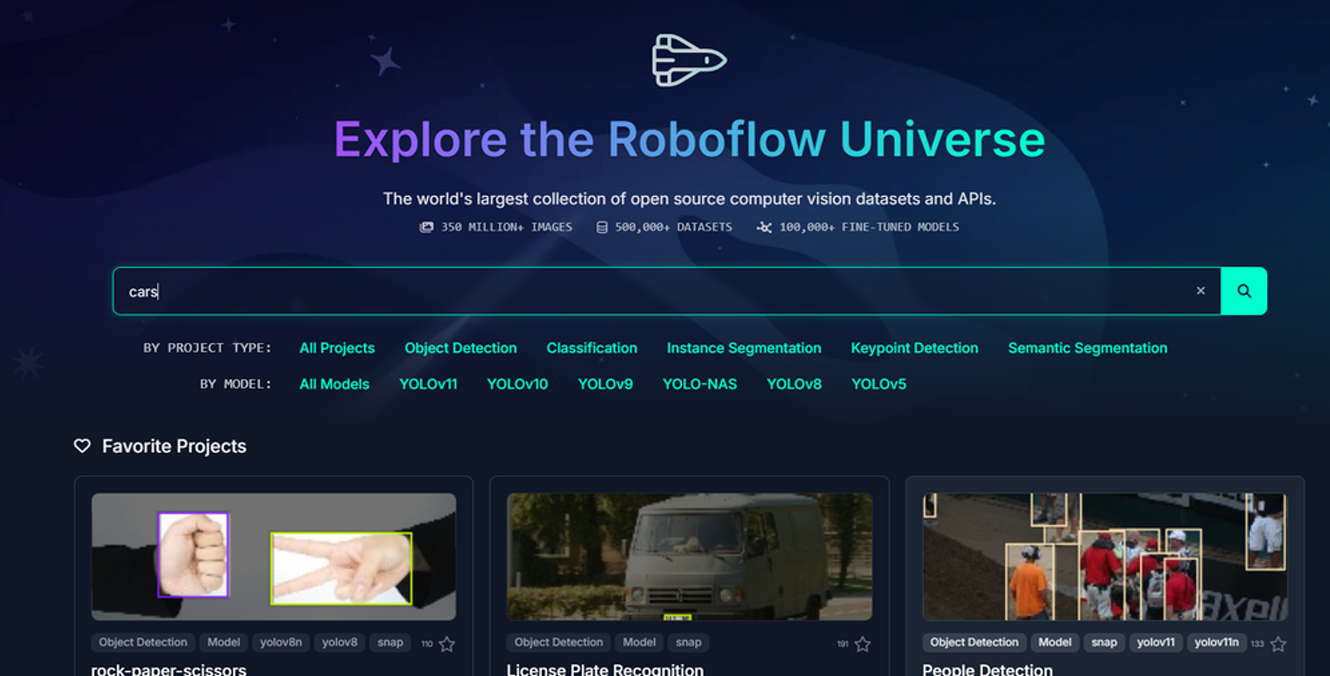Screen dimensions: 1330x676
Task: Click the "350 MILLION+ IMAGES" text
Action: (507, 227)
